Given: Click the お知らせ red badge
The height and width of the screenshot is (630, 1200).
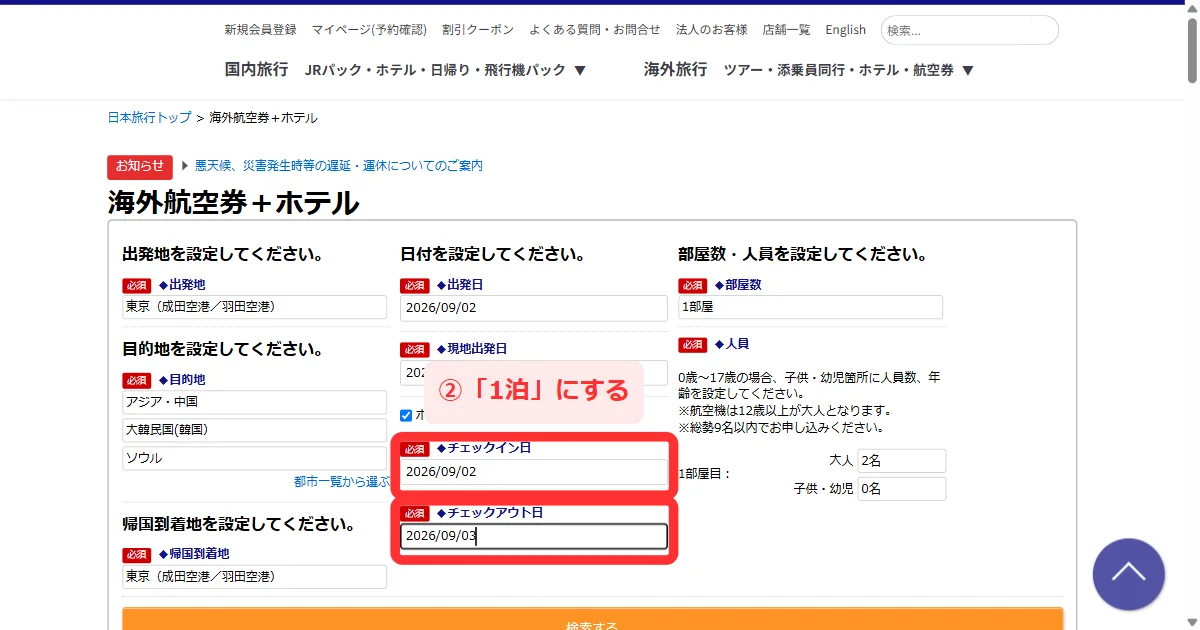Looking at the screenshot, I should (140, 166).
